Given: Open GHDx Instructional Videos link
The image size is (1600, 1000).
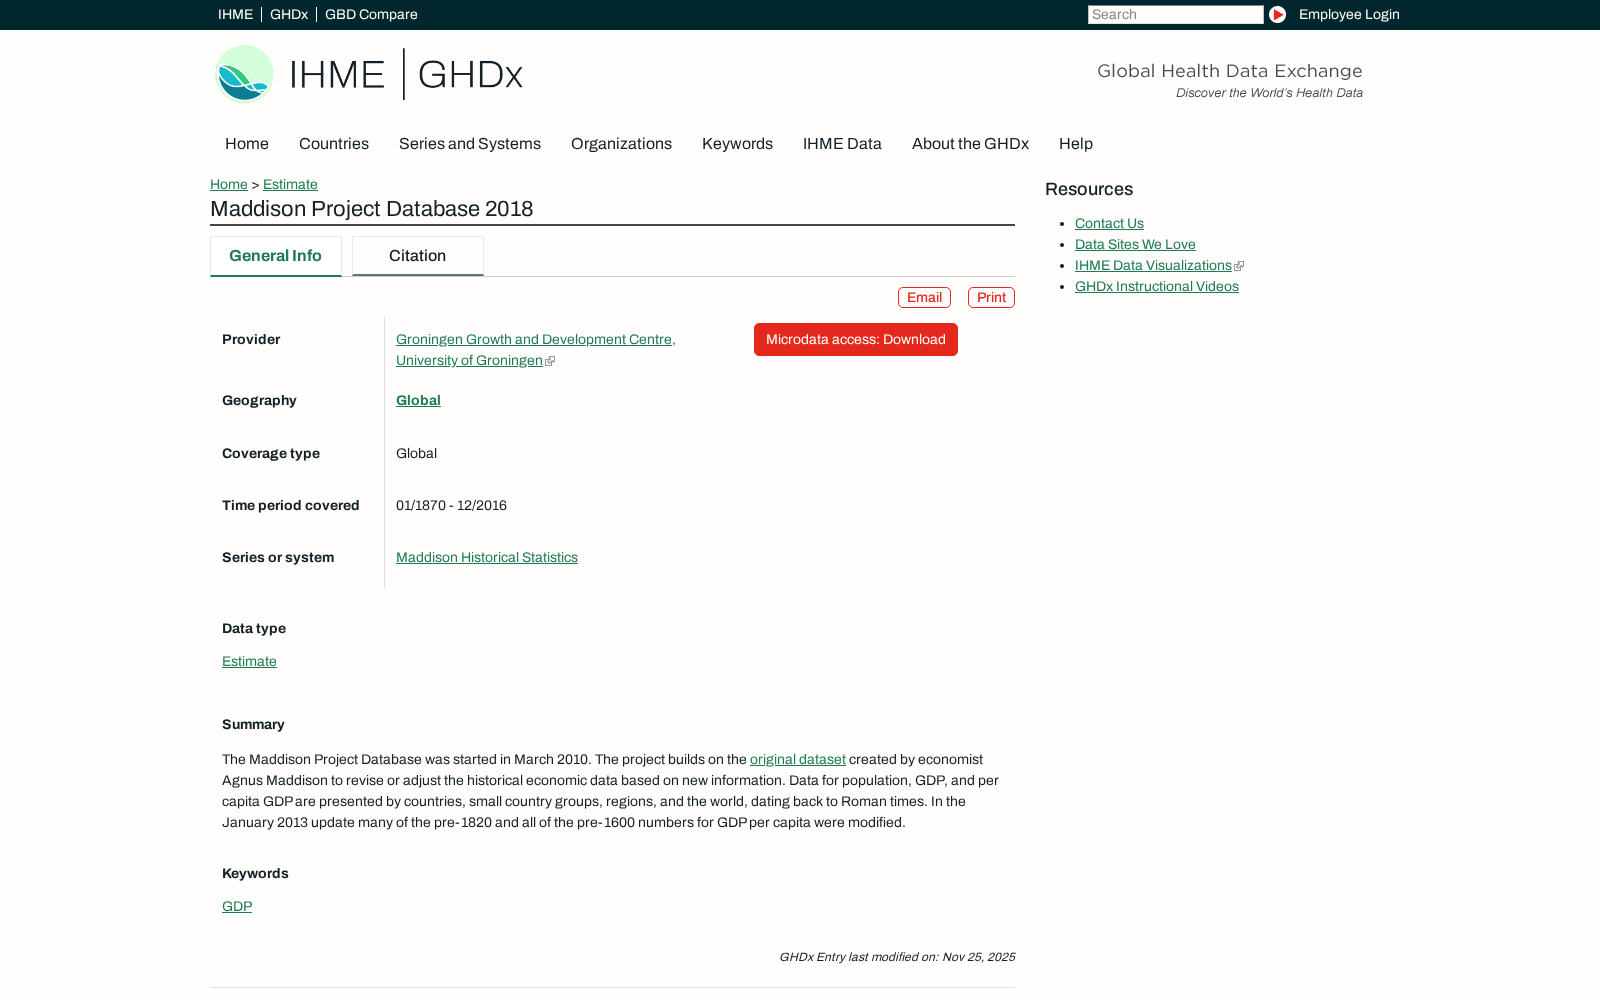Looking at the screenshot, I should click(x=1157, y=287).
